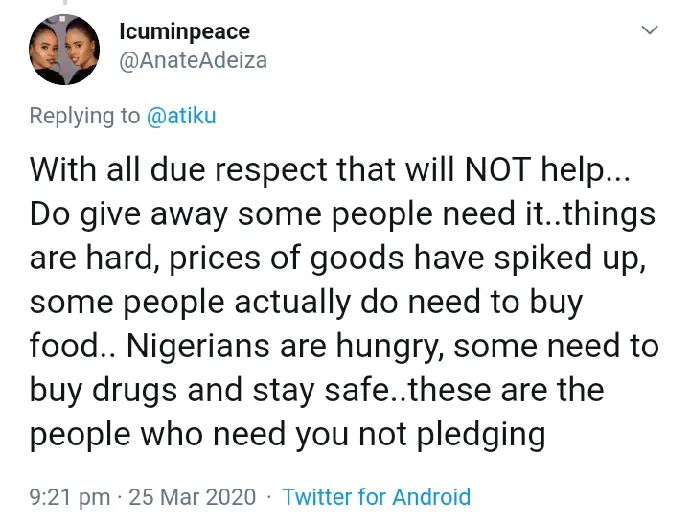Click the 'With all due respect' first line
The image size is (690, 521).
point(330,170)
